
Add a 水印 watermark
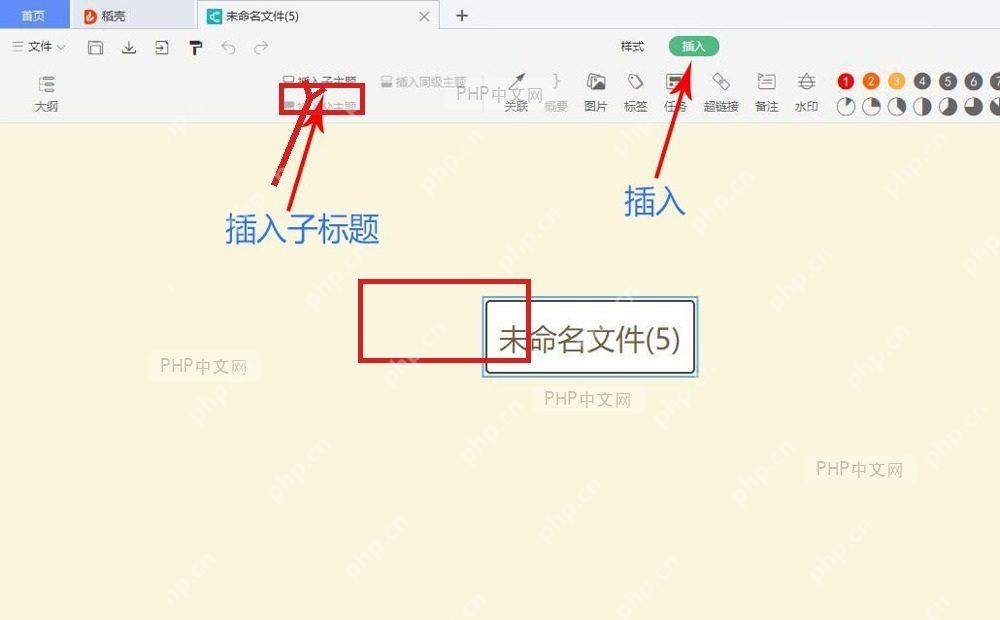[806, 93]
